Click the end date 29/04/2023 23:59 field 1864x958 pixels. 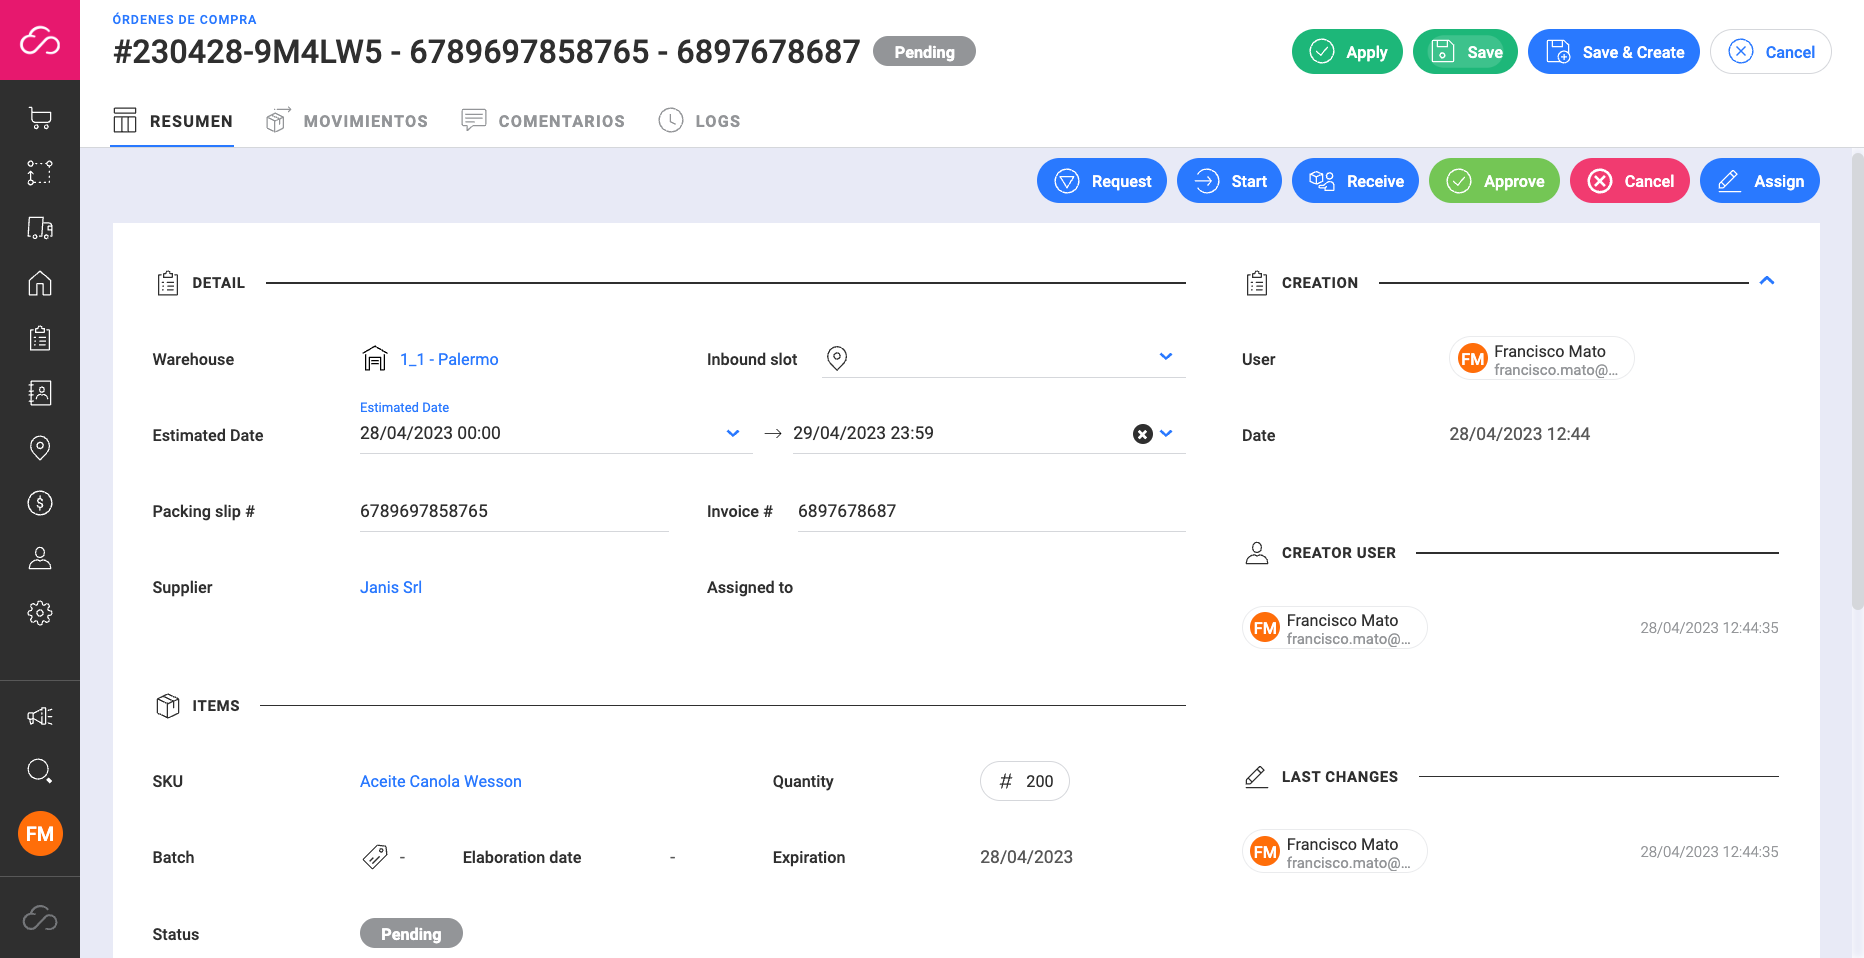pyautogui.click(x=989, y=433)
